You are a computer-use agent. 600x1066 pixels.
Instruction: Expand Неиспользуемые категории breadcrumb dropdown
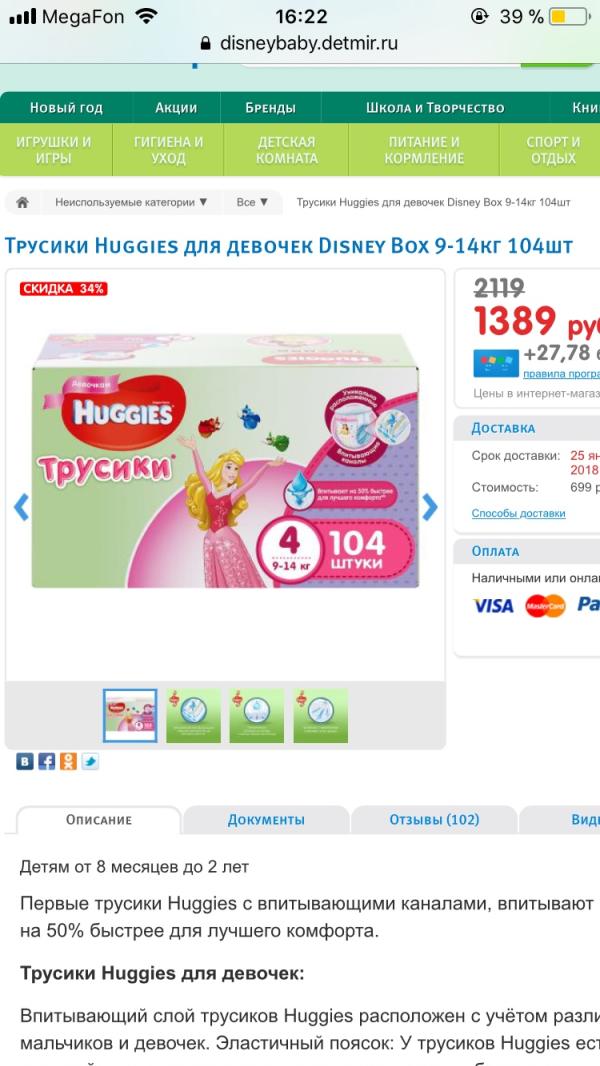(x=131, y=203)
